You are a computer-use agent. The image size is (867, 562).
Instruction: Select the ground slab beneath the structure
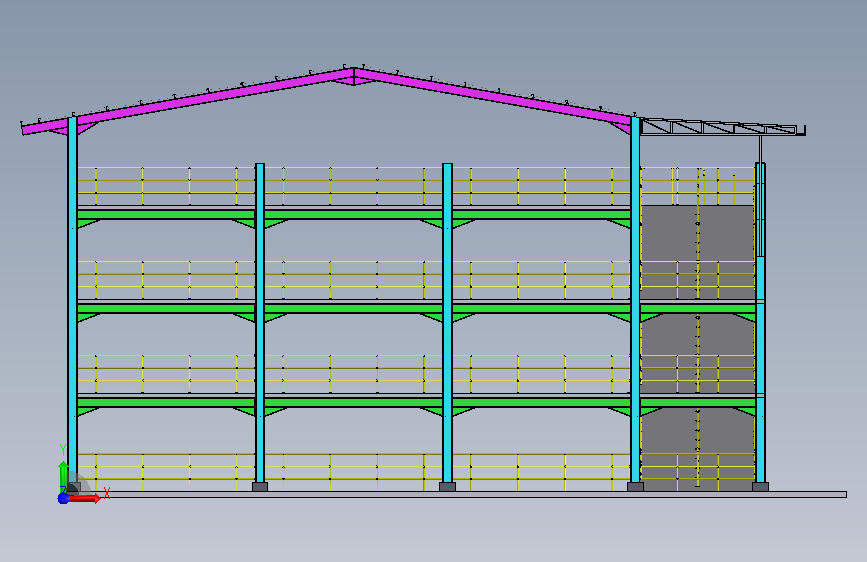point(459,495)
